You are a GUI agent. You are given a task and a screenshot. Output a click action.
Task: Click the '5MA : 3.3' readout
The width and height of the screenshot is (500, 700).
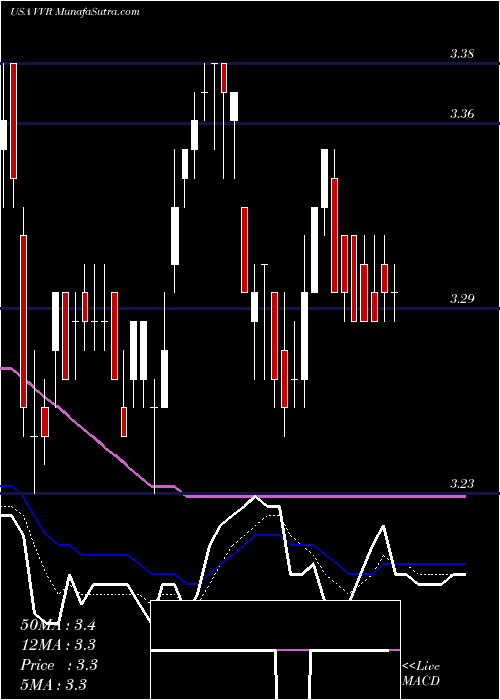53,684
